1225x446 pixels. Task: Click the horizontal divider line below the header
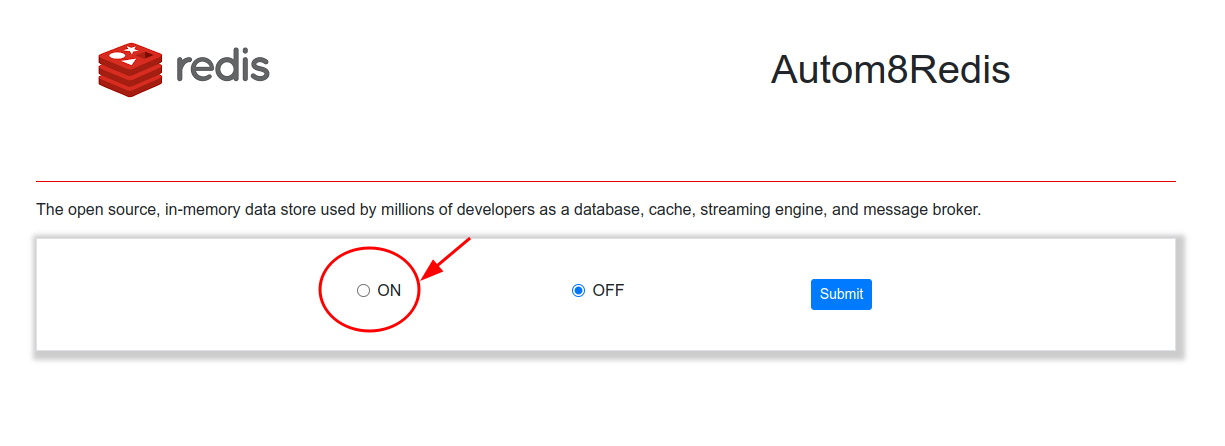(605, 182)
